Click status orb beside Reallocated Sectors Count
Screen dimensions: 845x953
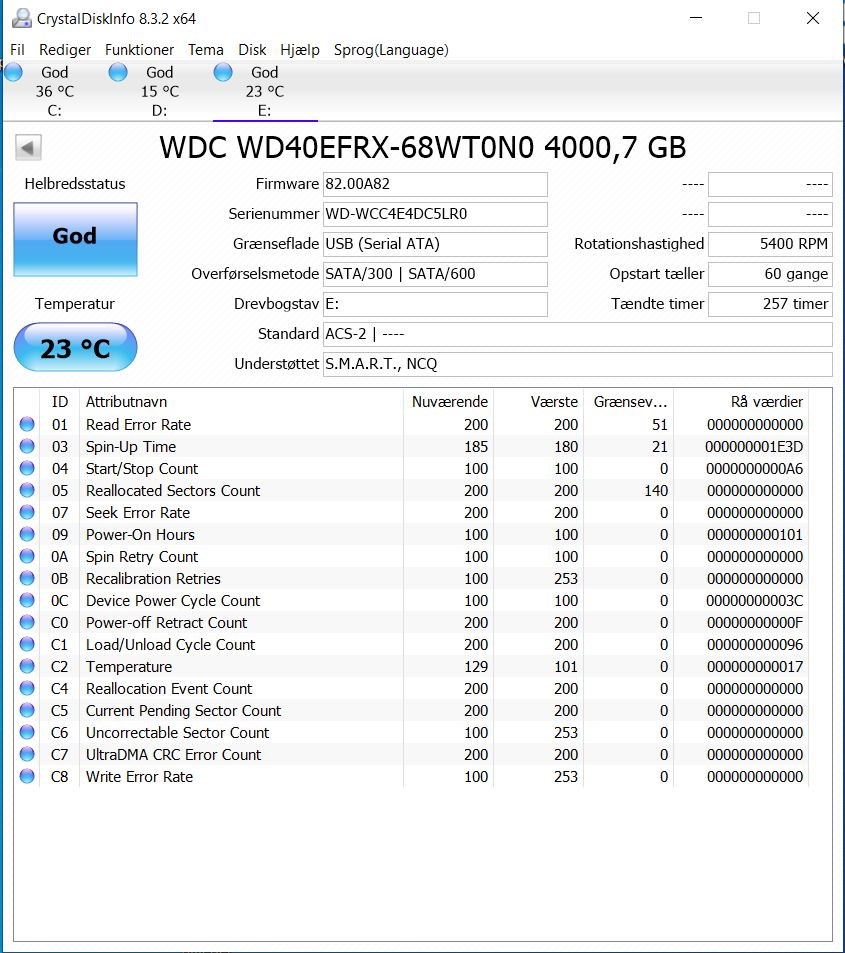pyautogui.click(x=27, y=490)
